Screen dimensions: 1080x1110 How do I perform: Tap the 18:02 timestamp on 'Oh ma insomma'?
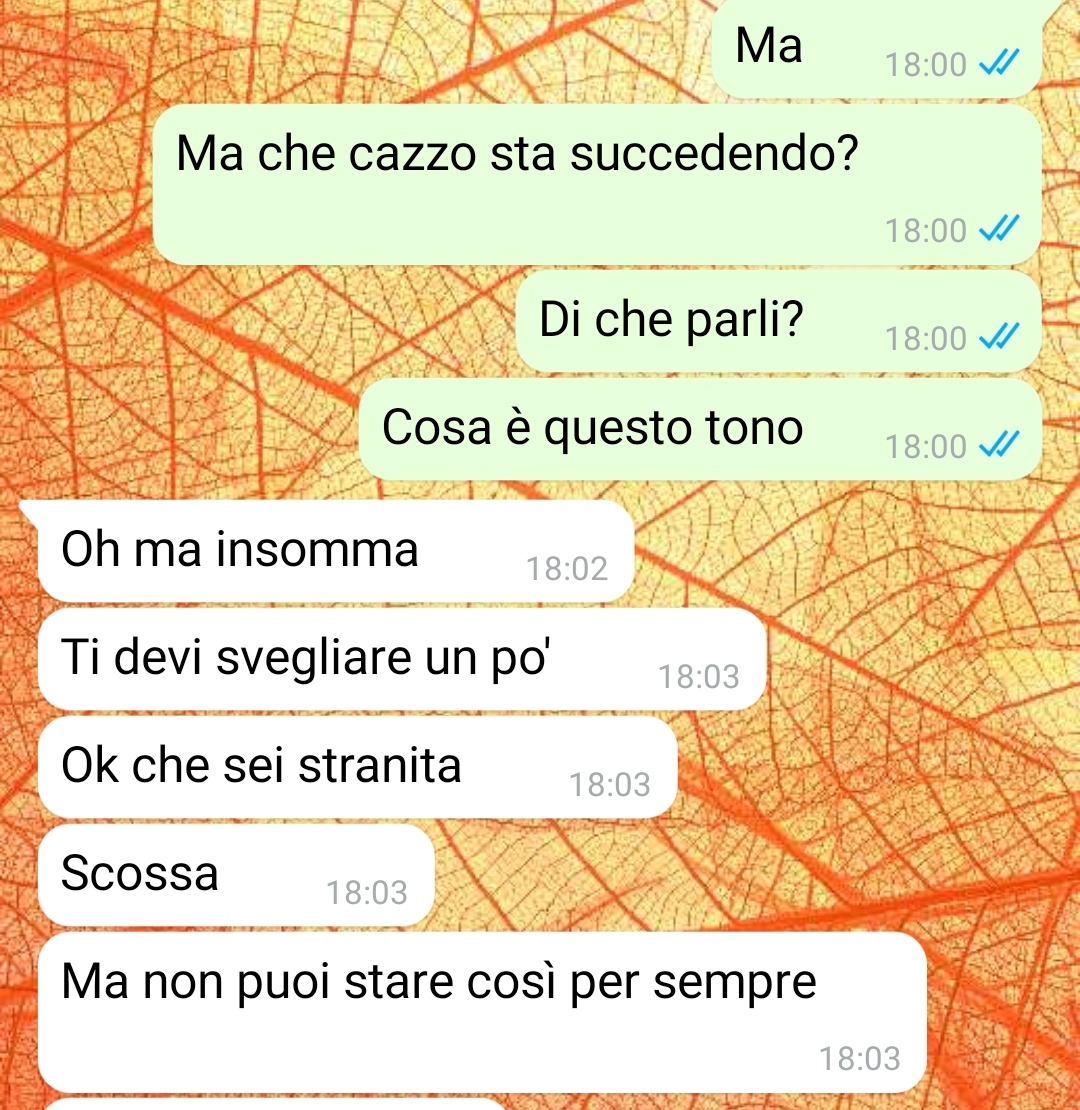567,568
